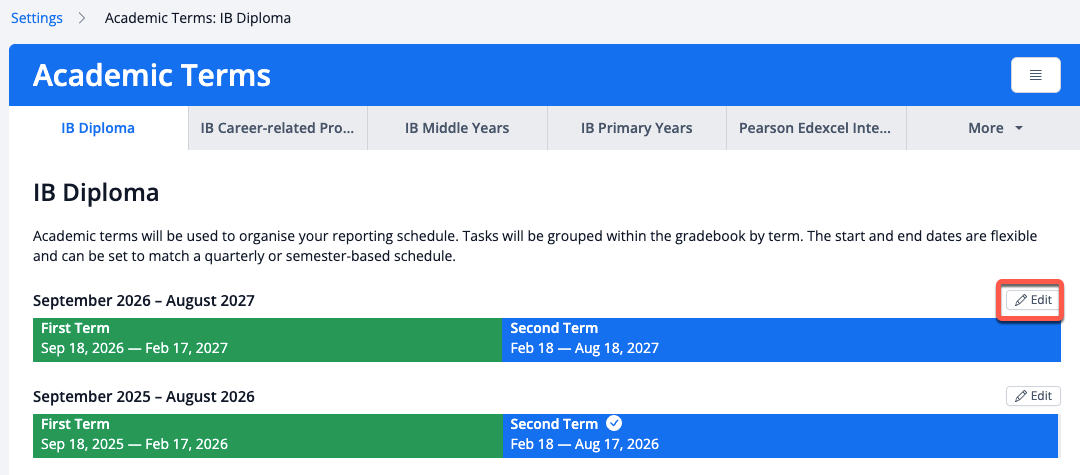Click the Academic Terms page title

point(152,75)
